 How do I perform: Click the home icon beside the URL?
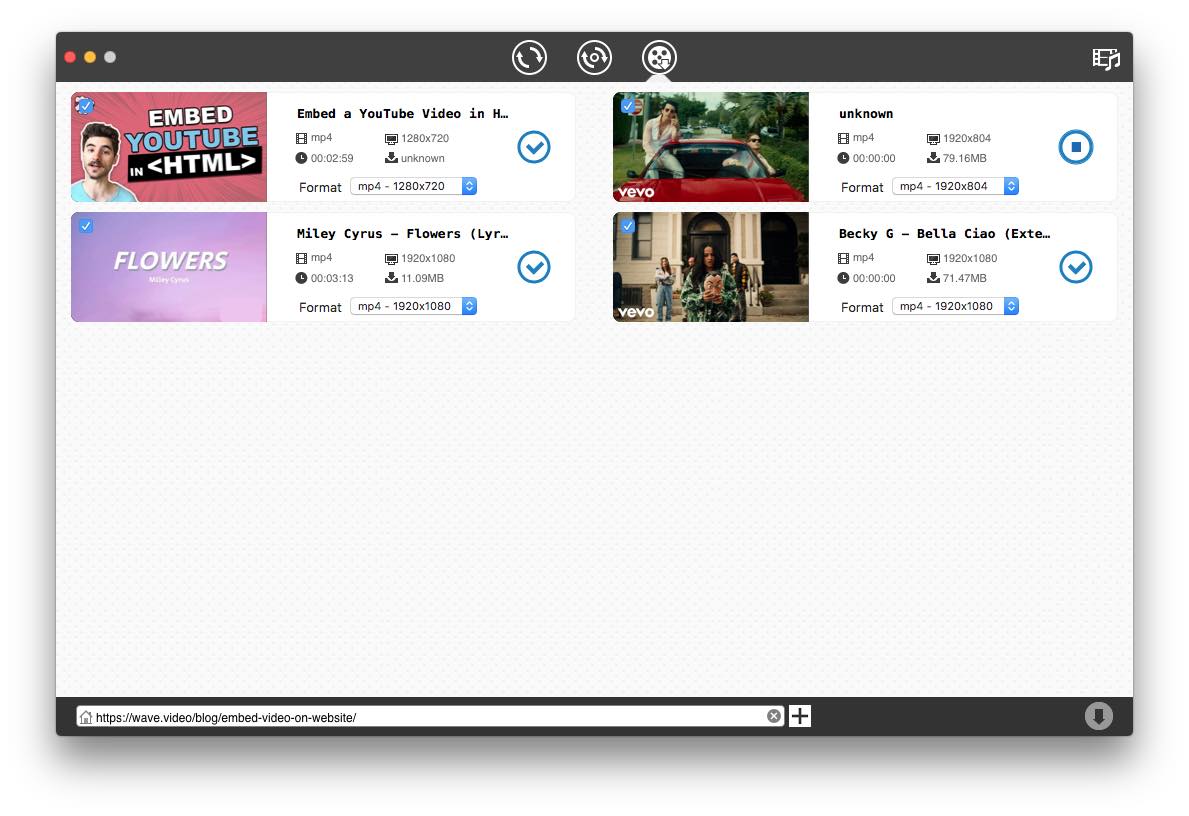click(86, 717)
